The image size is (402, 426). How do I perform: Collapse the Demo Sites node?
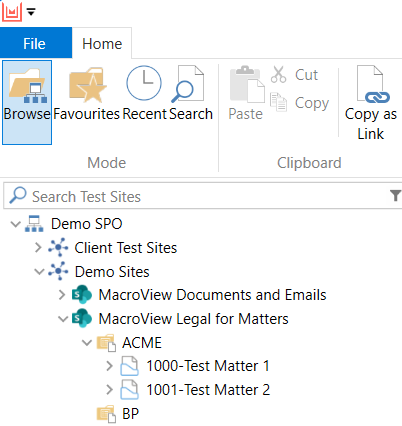[x=39, y=272]
